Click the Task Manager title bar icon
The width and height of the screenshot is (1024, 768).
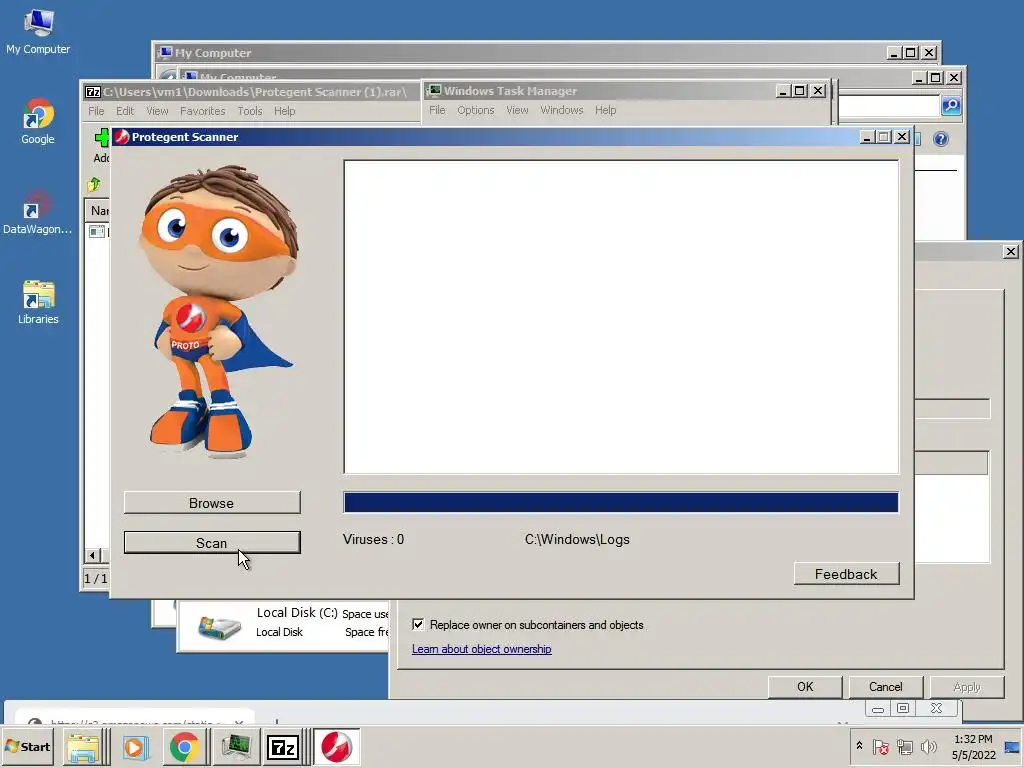434,91
